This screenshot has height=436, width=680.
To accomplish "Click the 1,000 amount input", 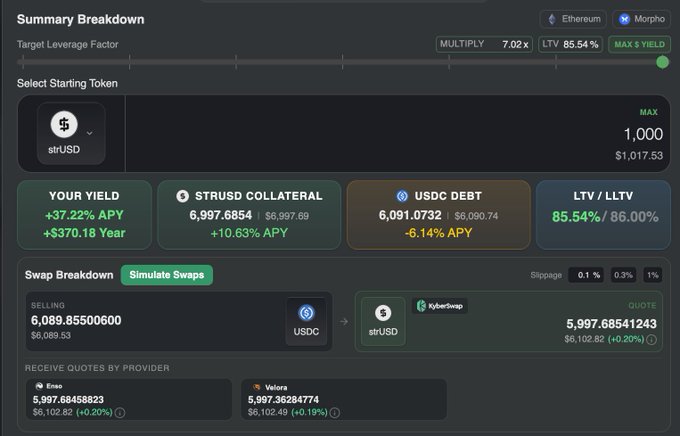I will click(643, 134).
